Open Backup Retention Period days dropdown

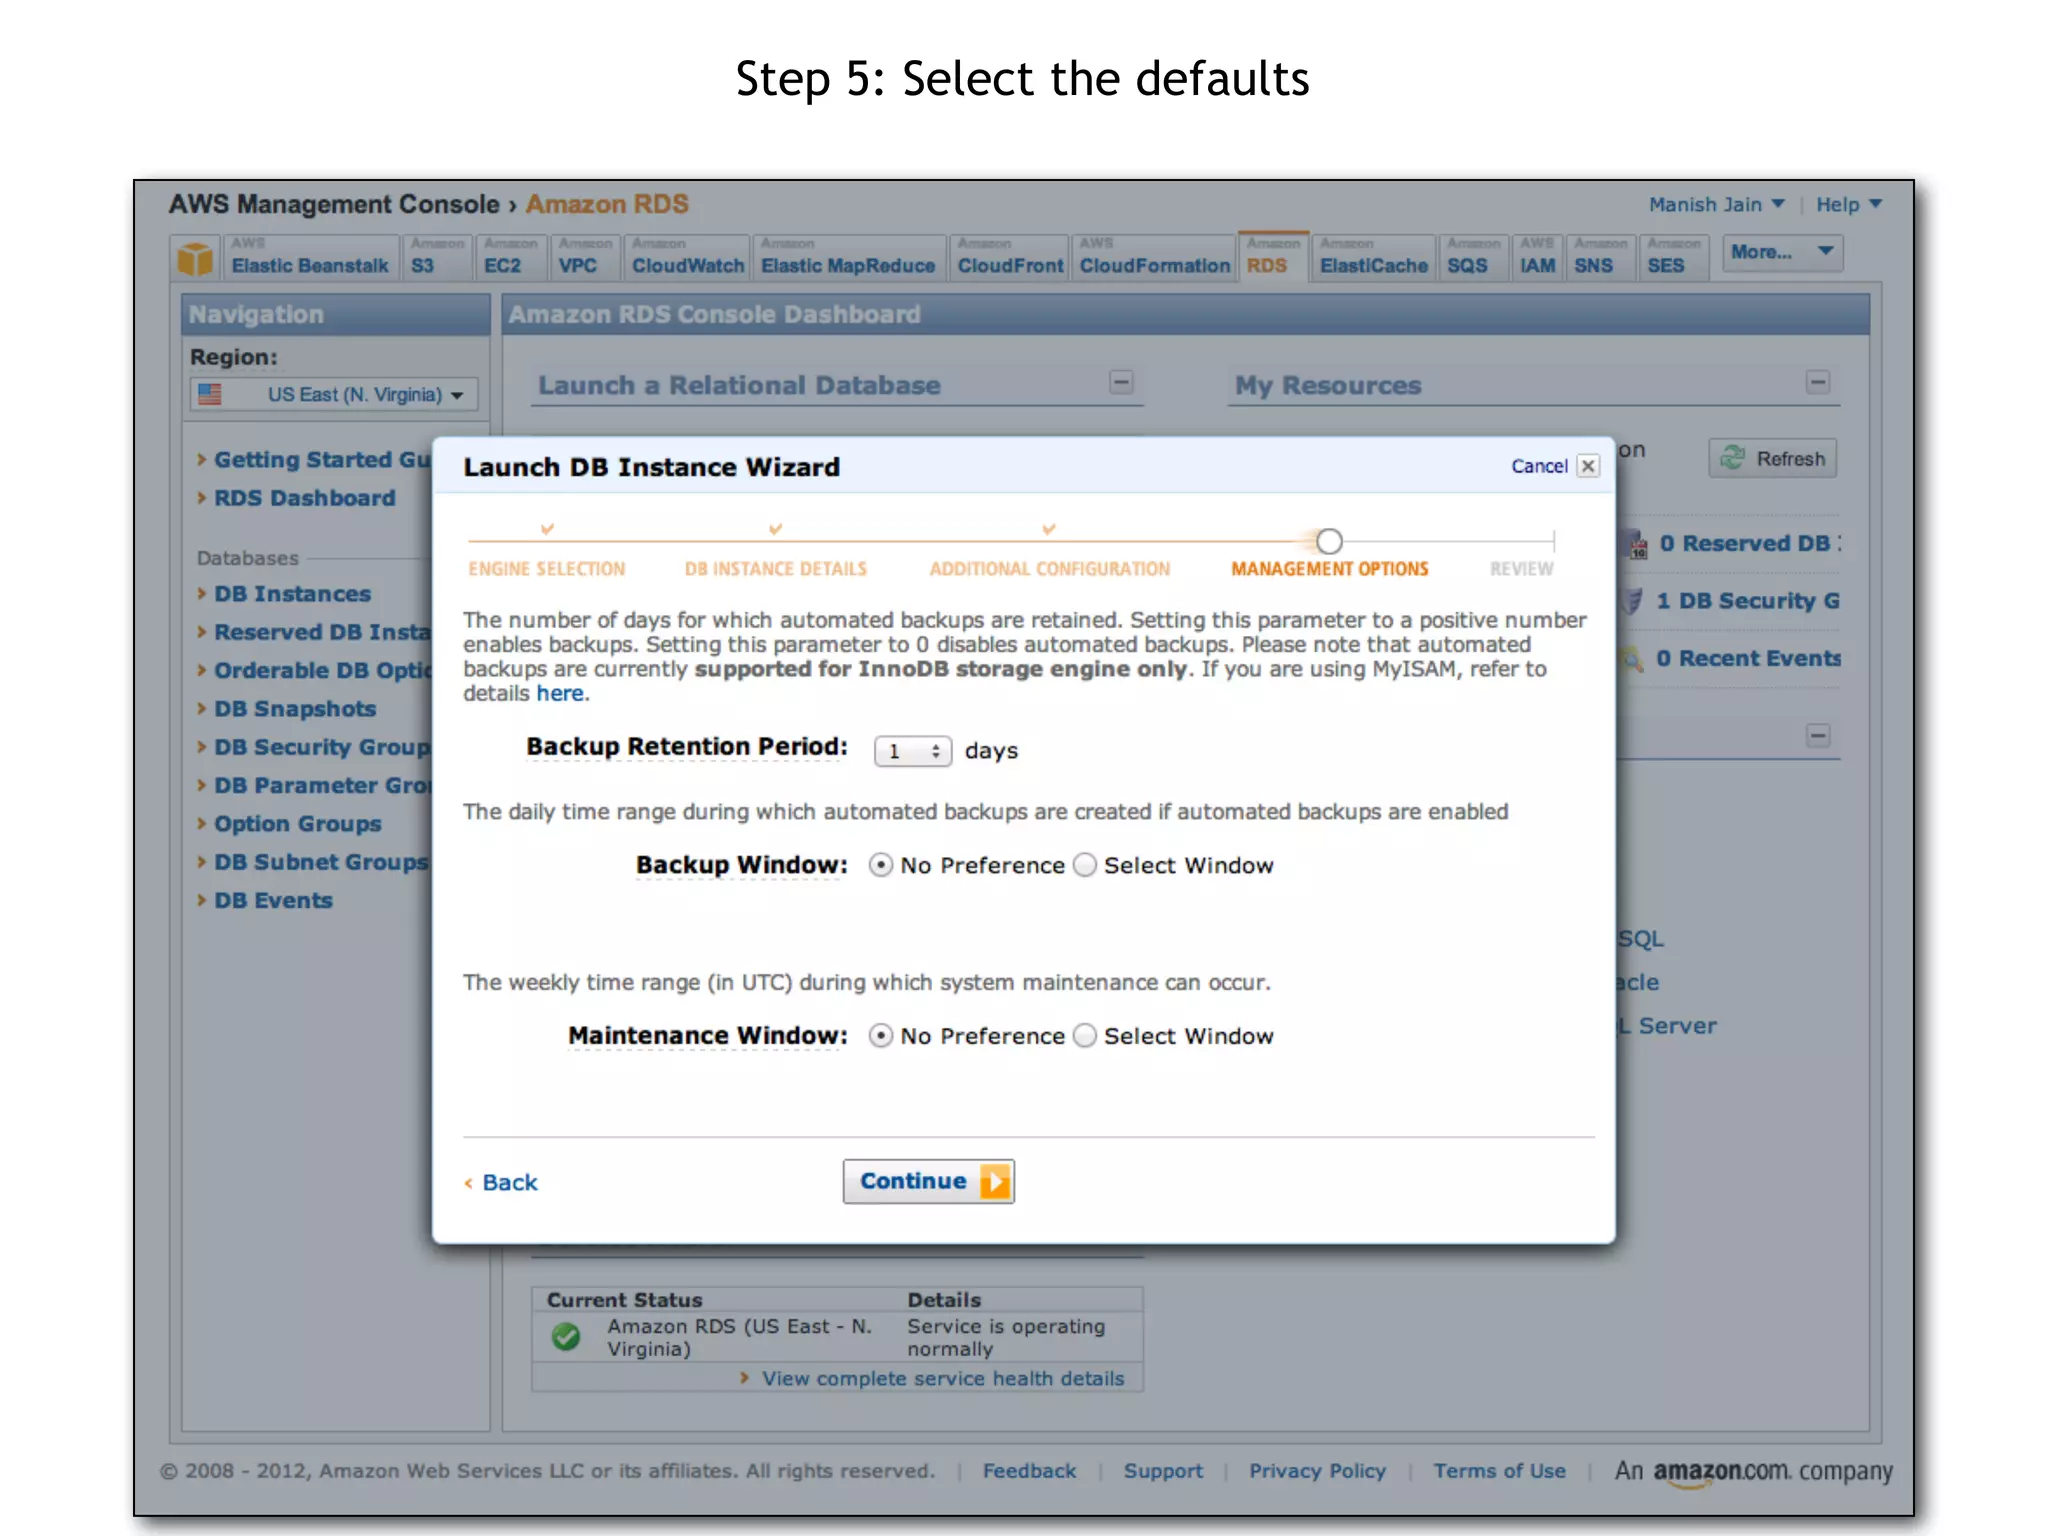912,751
